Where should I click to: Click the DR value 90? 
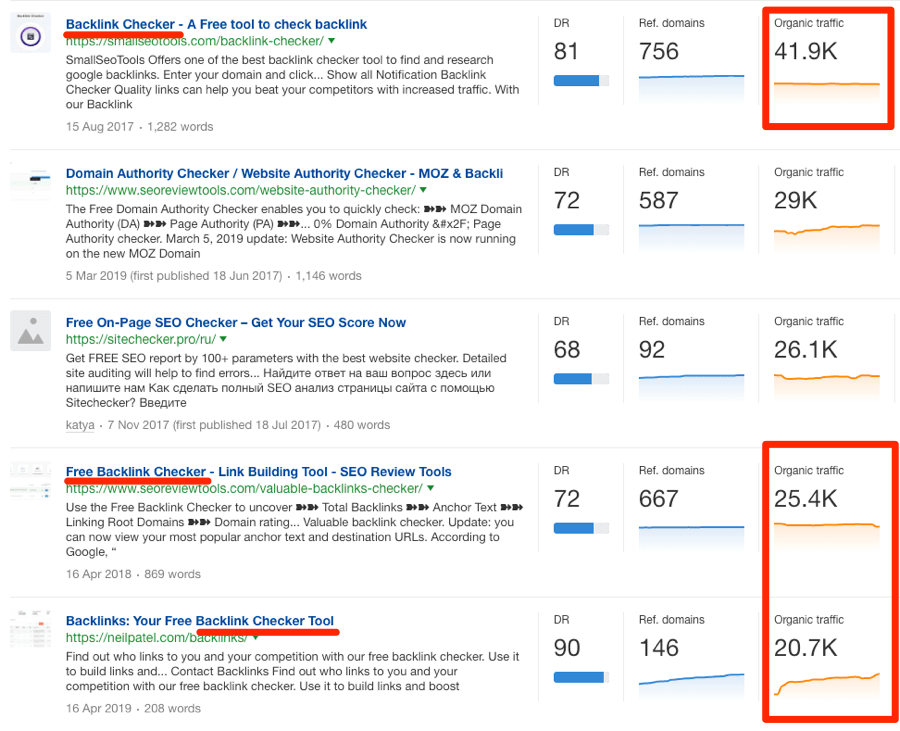567,648
